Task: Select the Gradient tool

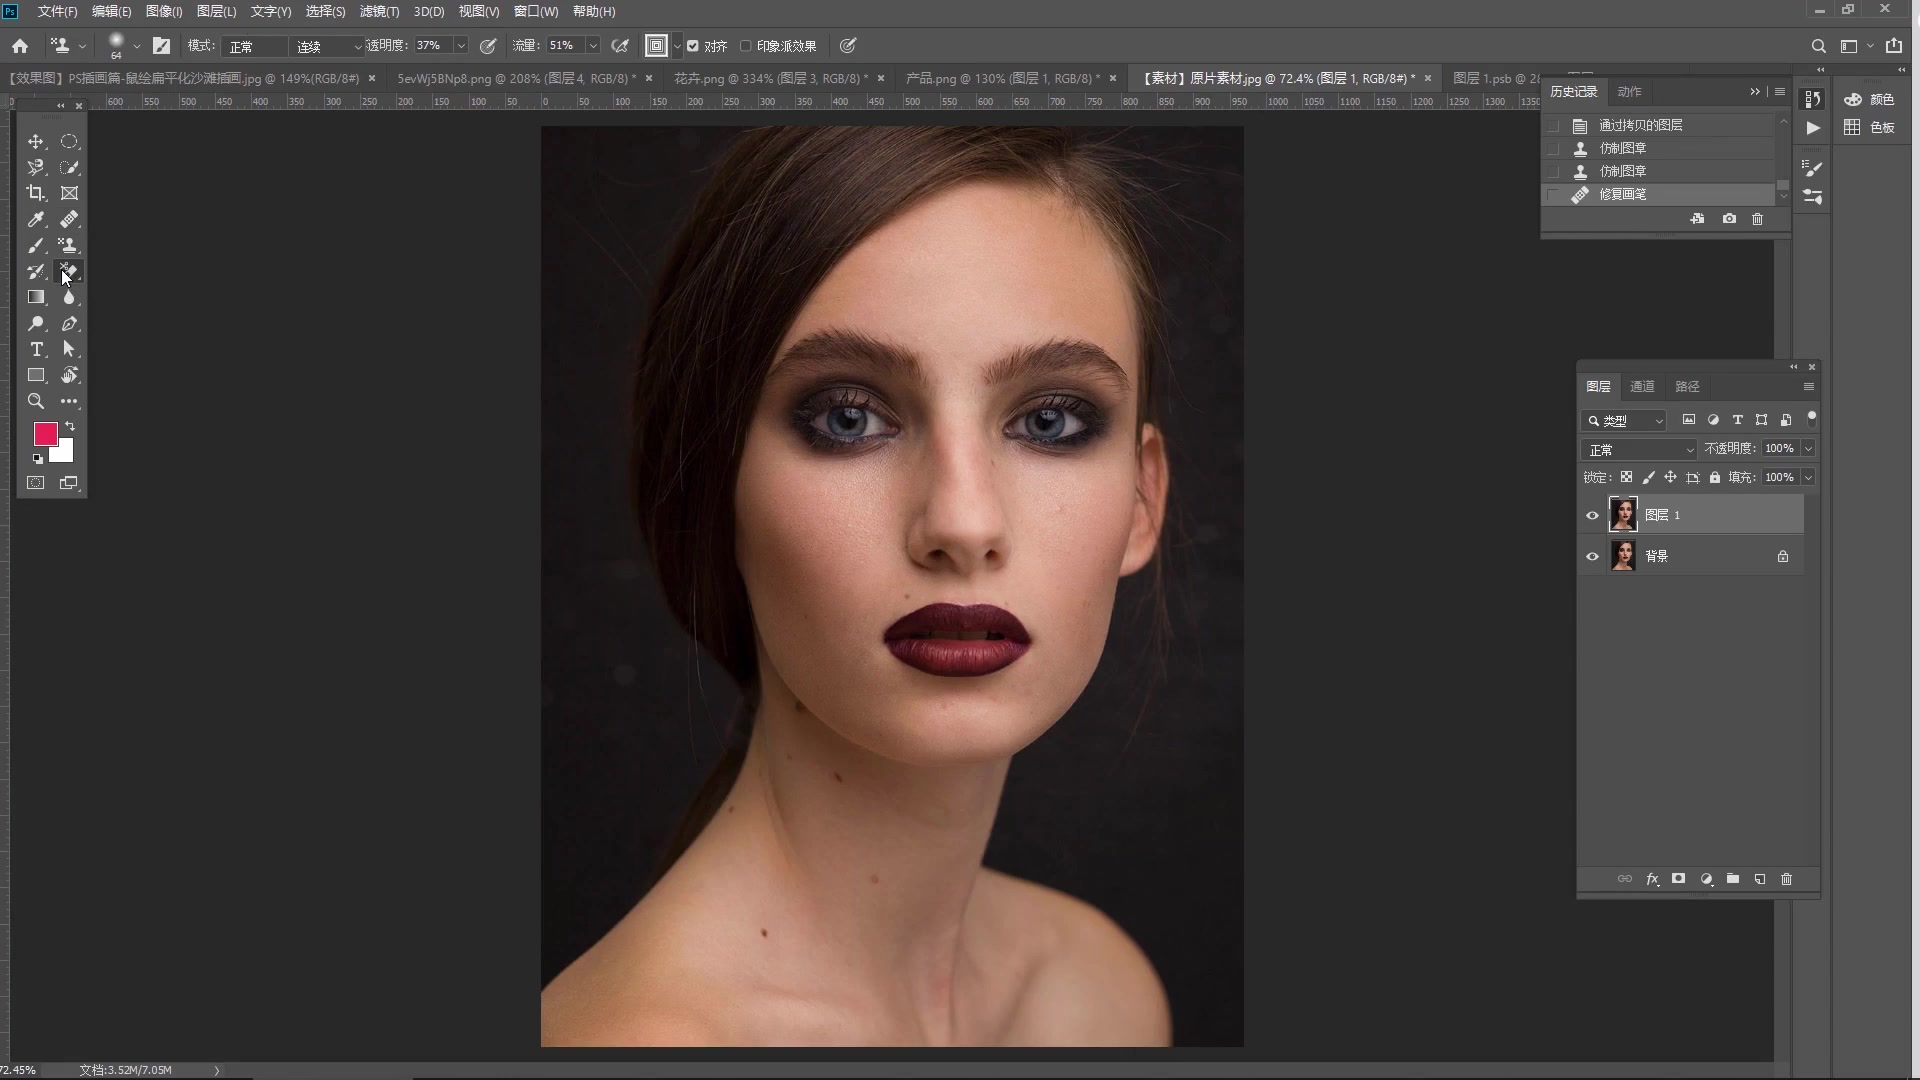Action: coord(36,297)
